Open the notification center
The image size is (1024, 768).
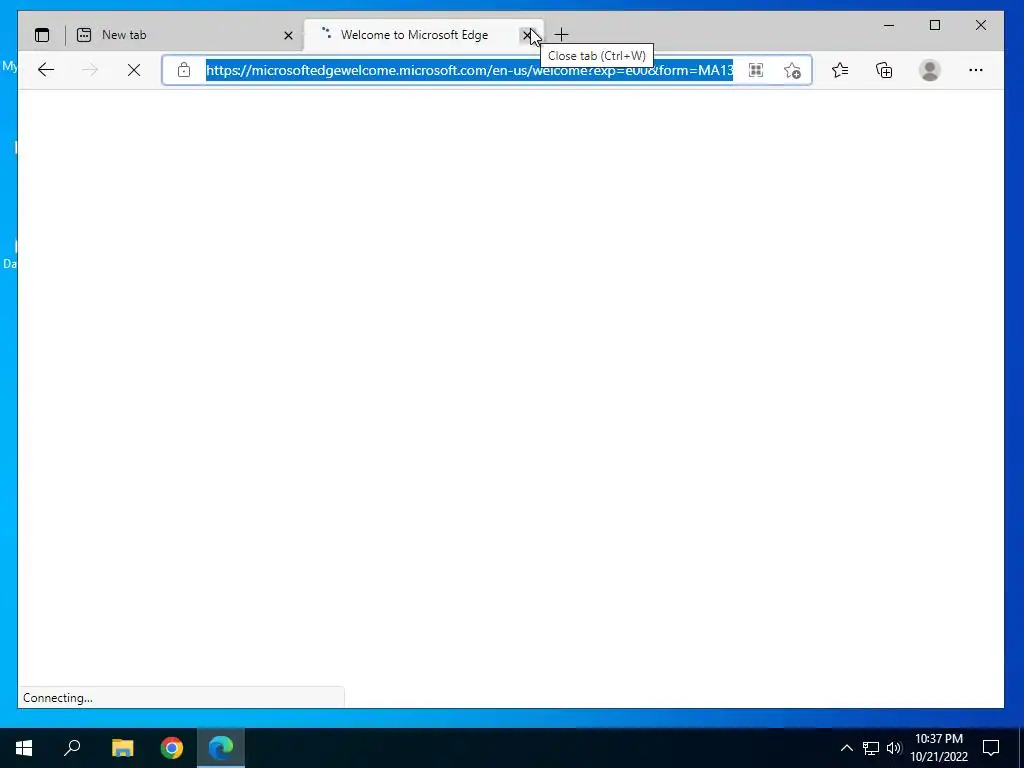click(x=991, y=748)
